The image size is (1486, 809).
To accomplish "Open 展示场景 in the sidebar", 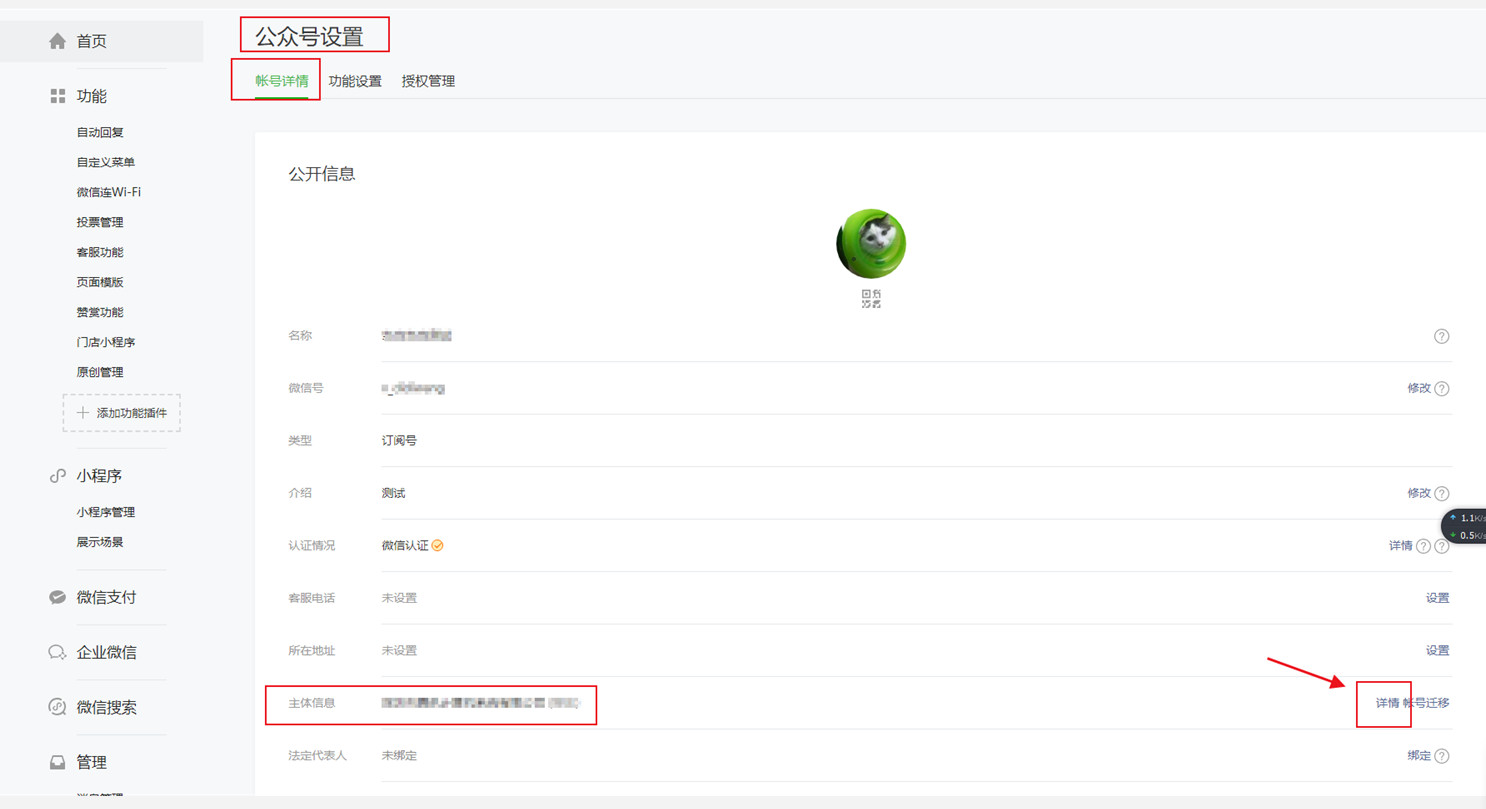I will 100,542.
